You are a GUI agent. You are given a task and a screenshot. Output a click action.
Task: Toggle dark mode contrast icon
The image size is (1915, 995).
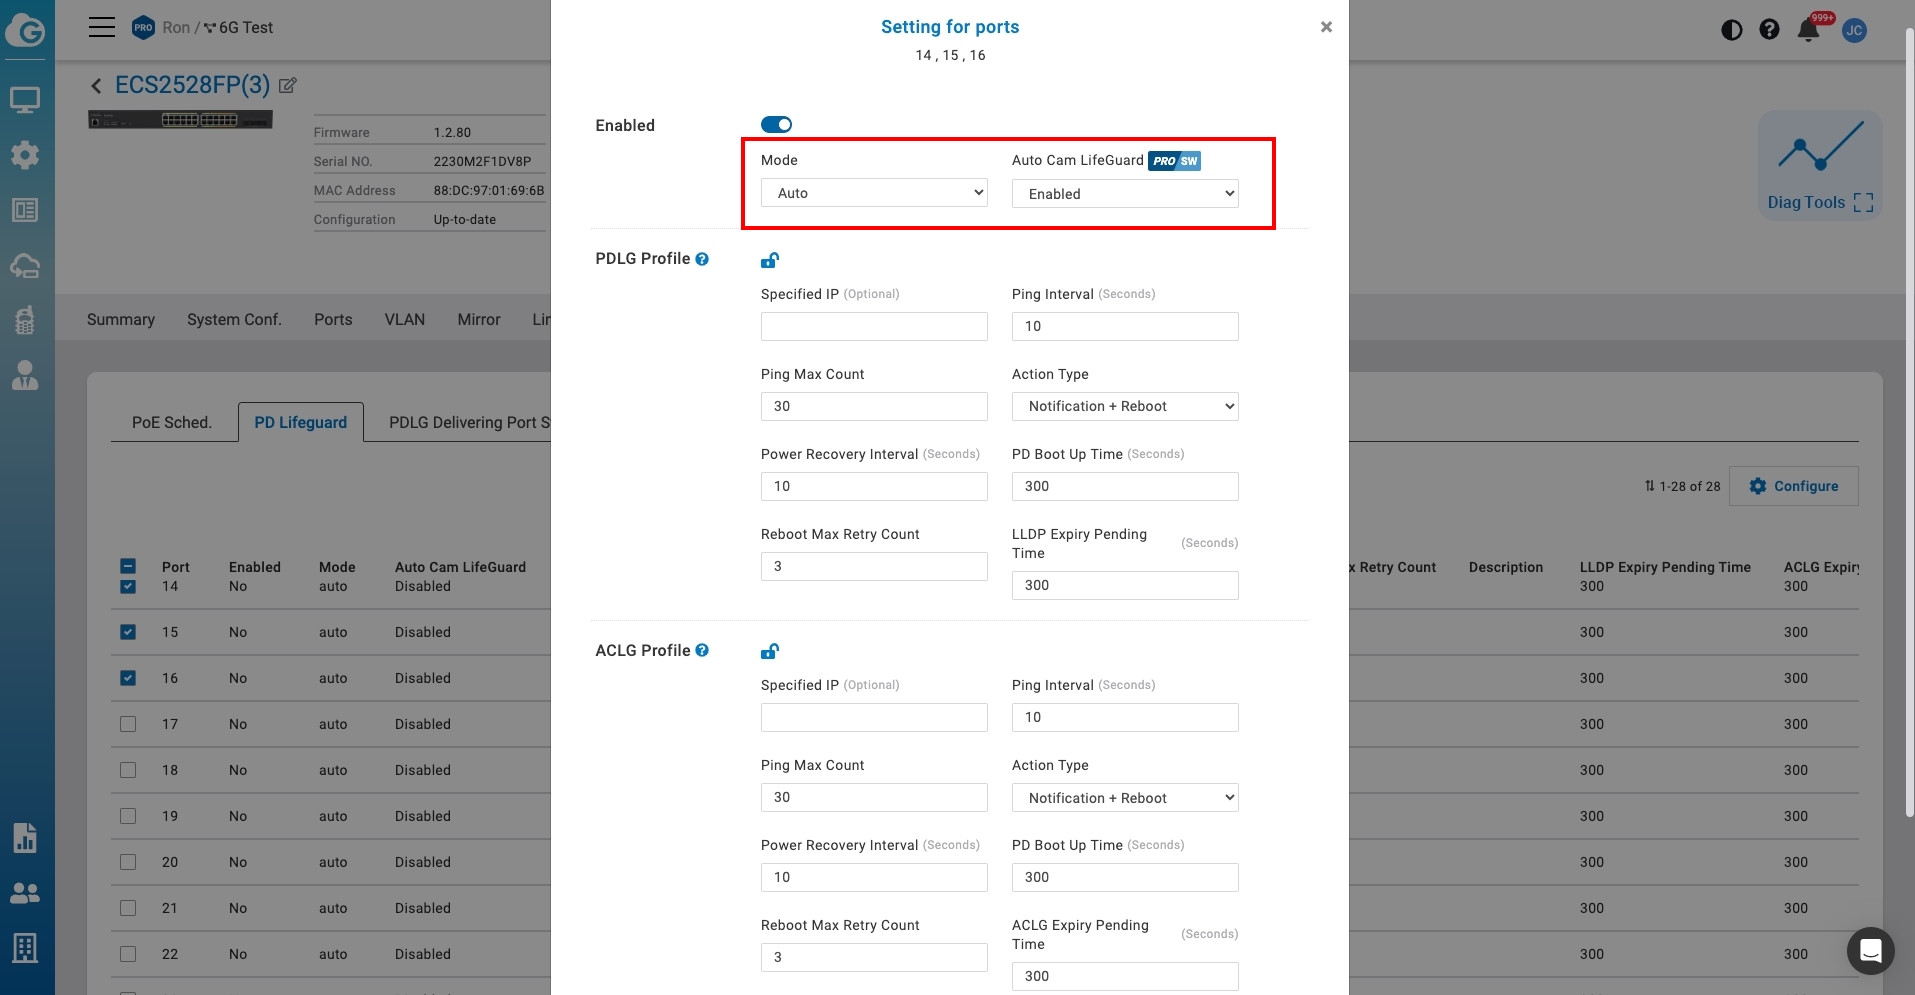coord(1731,30)
